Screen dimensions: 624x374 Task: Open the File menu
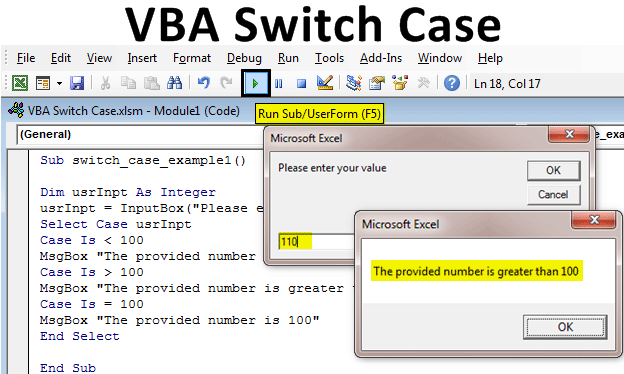tap(26, 58)
